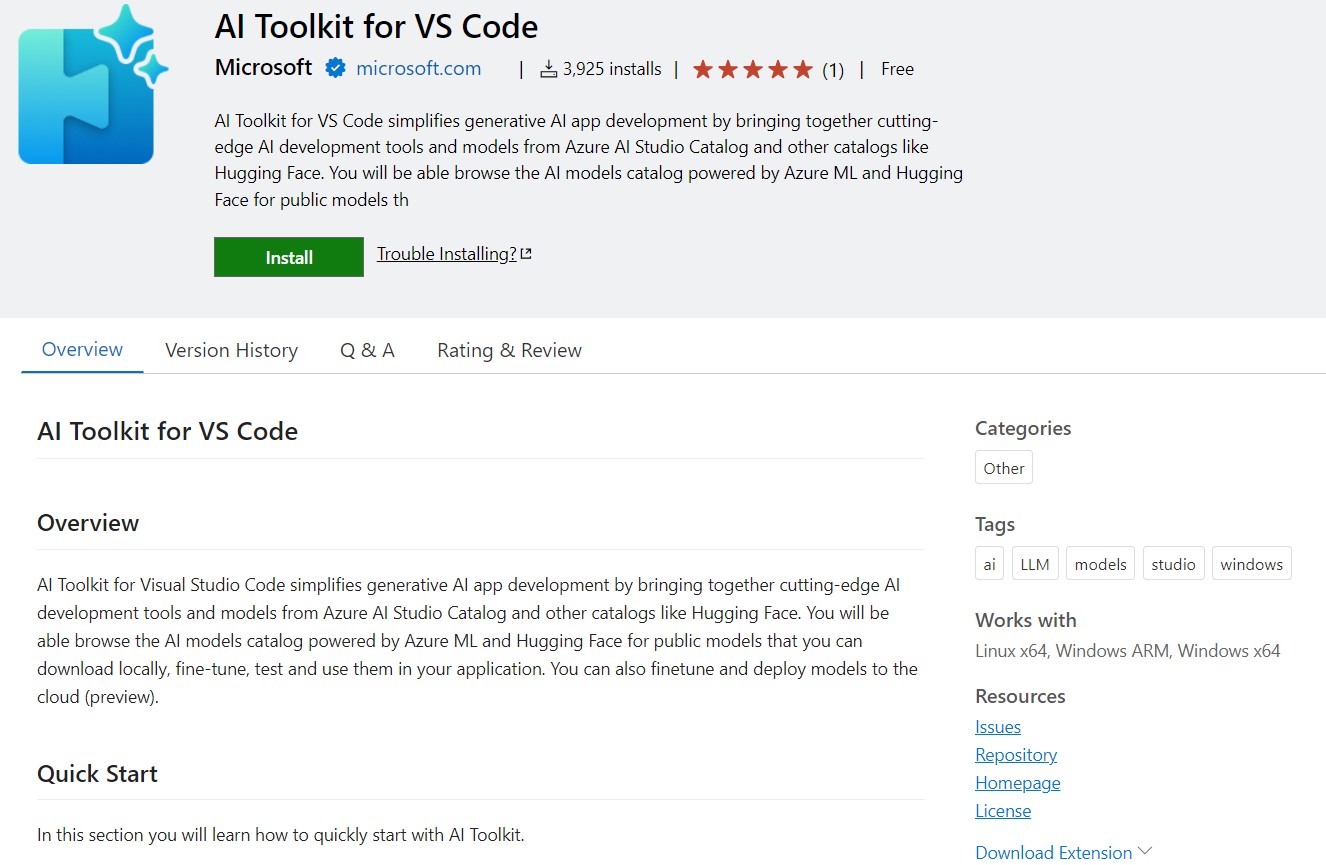This screenshot has width=1326, height=865.
Task: Click the external link icon beside Trouble Installing
Action: [x=526, y=254]
